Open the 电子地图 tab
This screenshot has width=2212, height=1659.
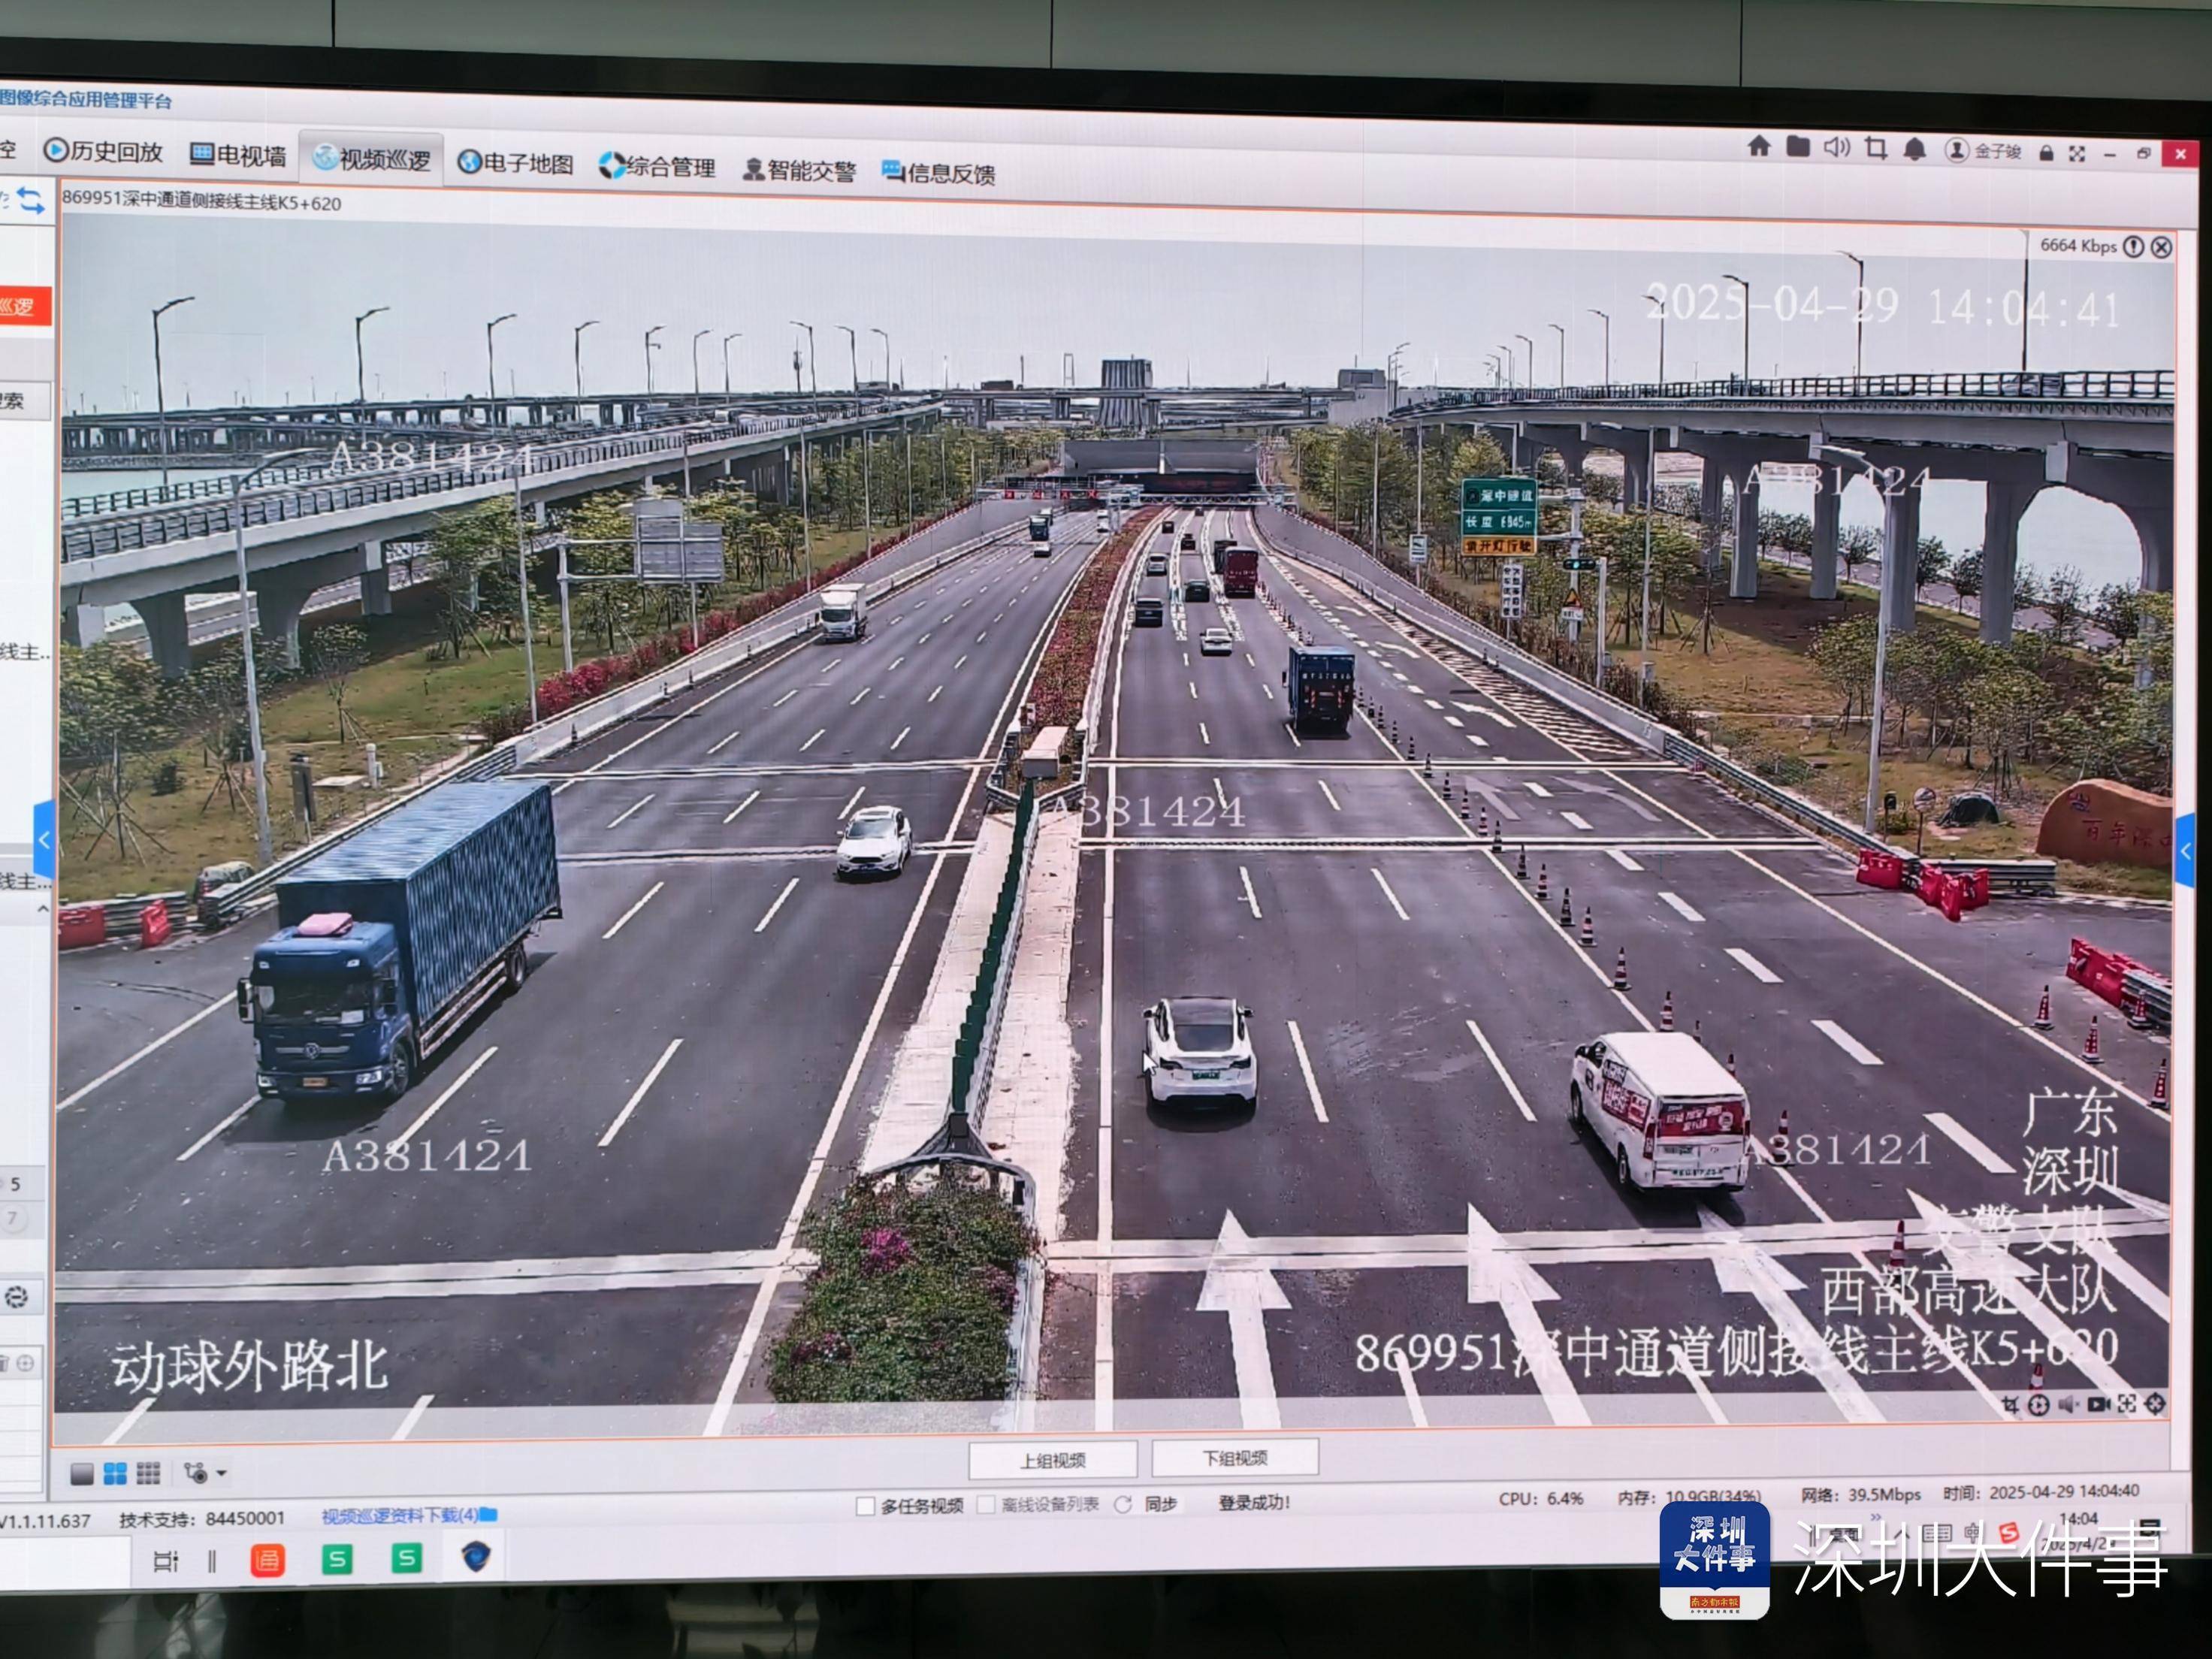[x=515, y=163]
